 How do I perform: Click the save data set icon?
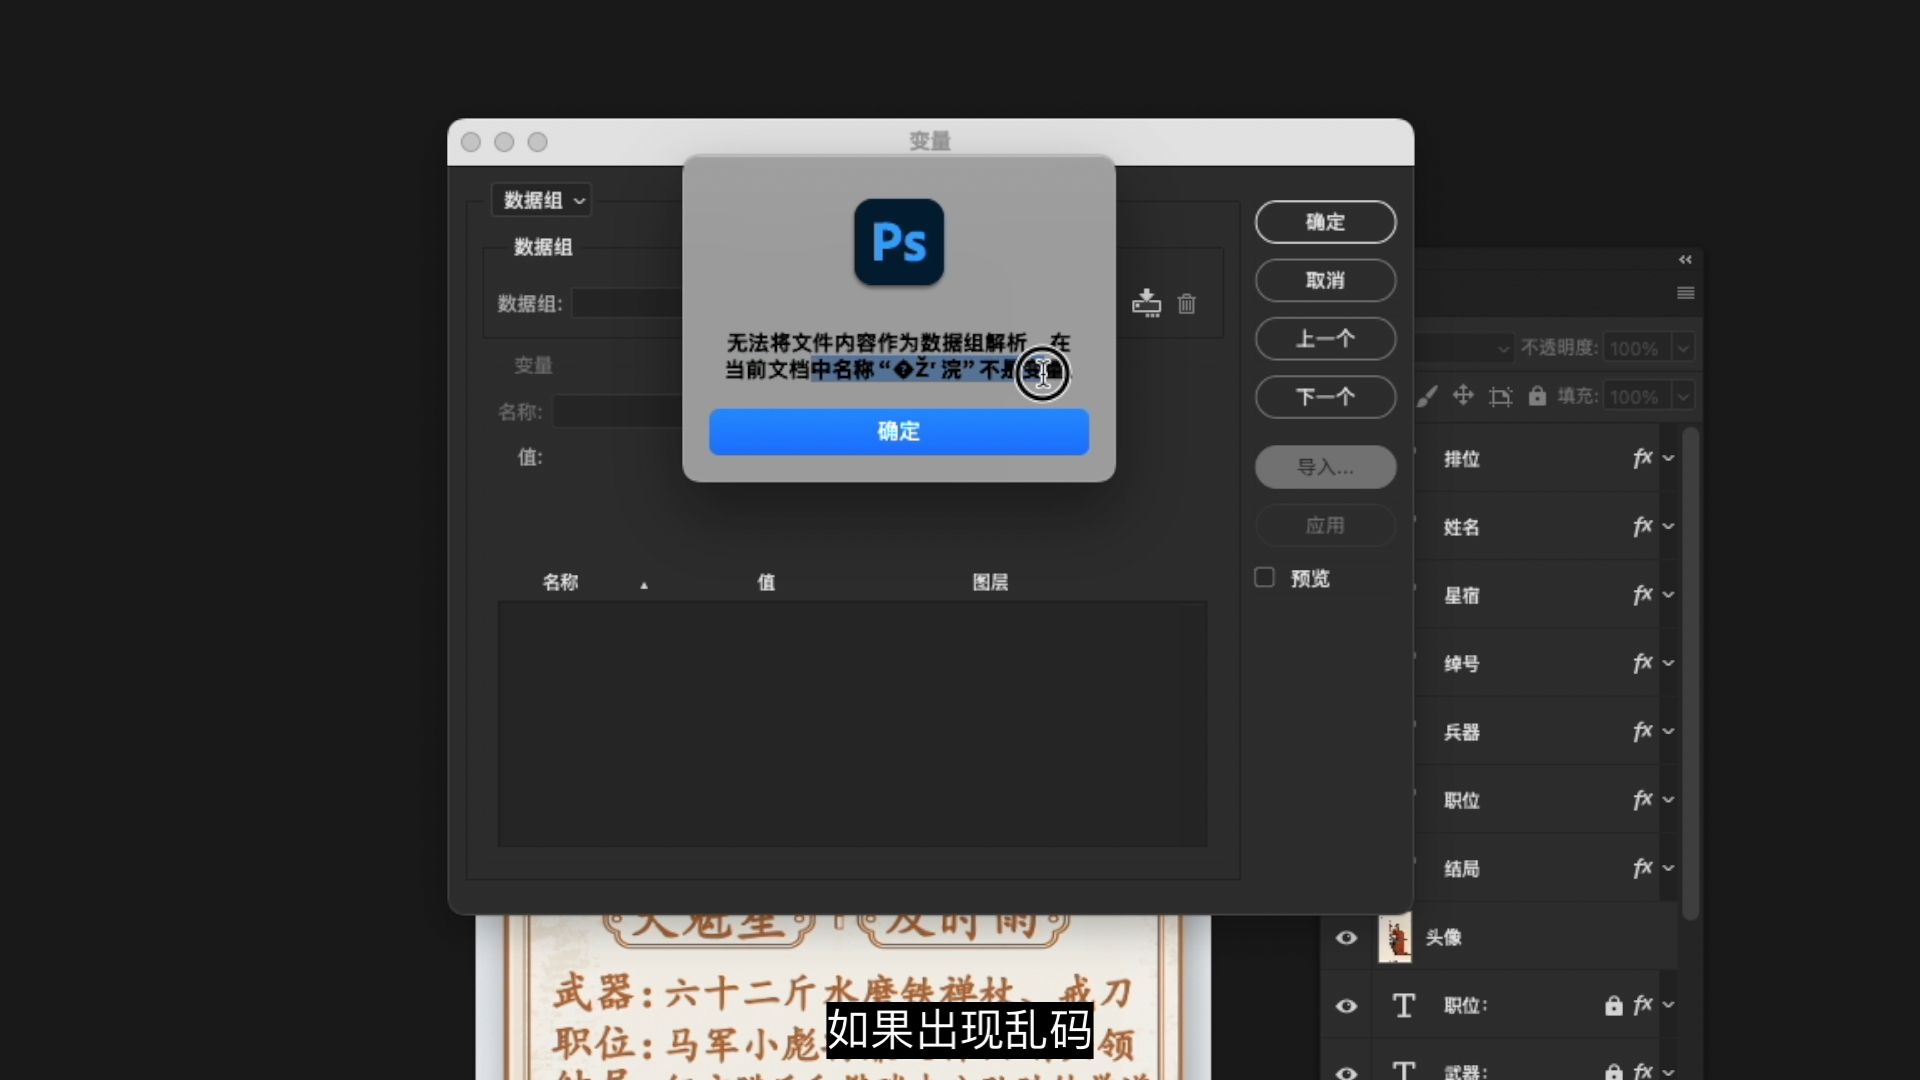pos(1146,303)
